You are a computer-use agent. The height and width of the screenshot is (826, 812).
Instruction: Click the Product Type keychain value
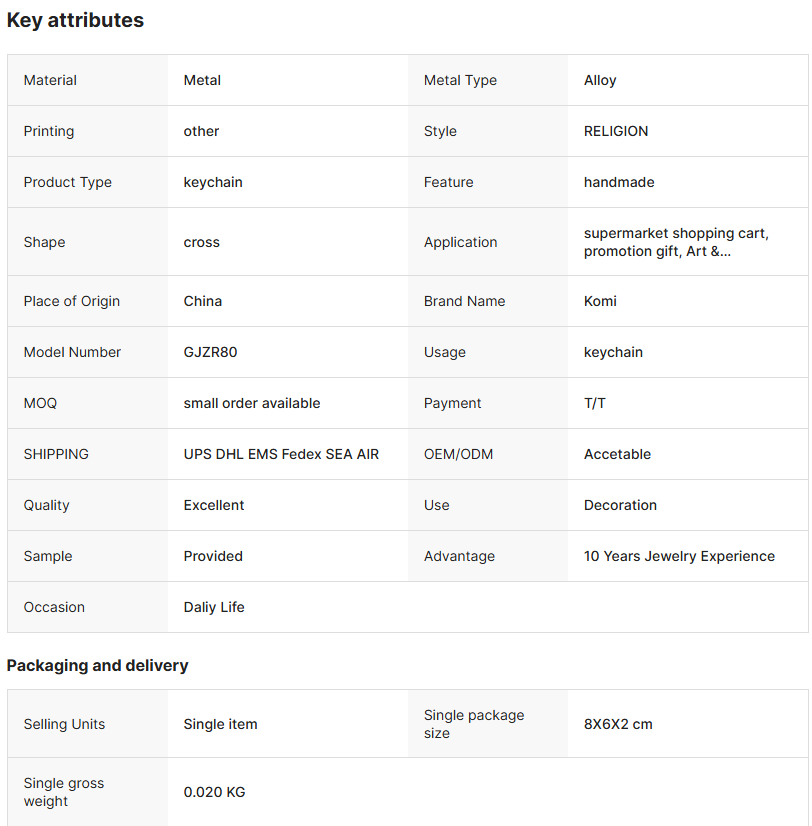[213, 182]
